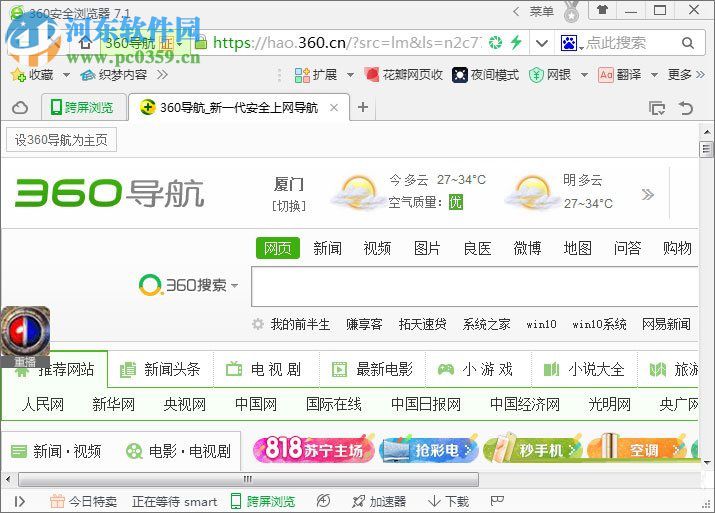The image size is (715, 513).
Task: Open the 人民网 site link
Action: coord(43,404)
